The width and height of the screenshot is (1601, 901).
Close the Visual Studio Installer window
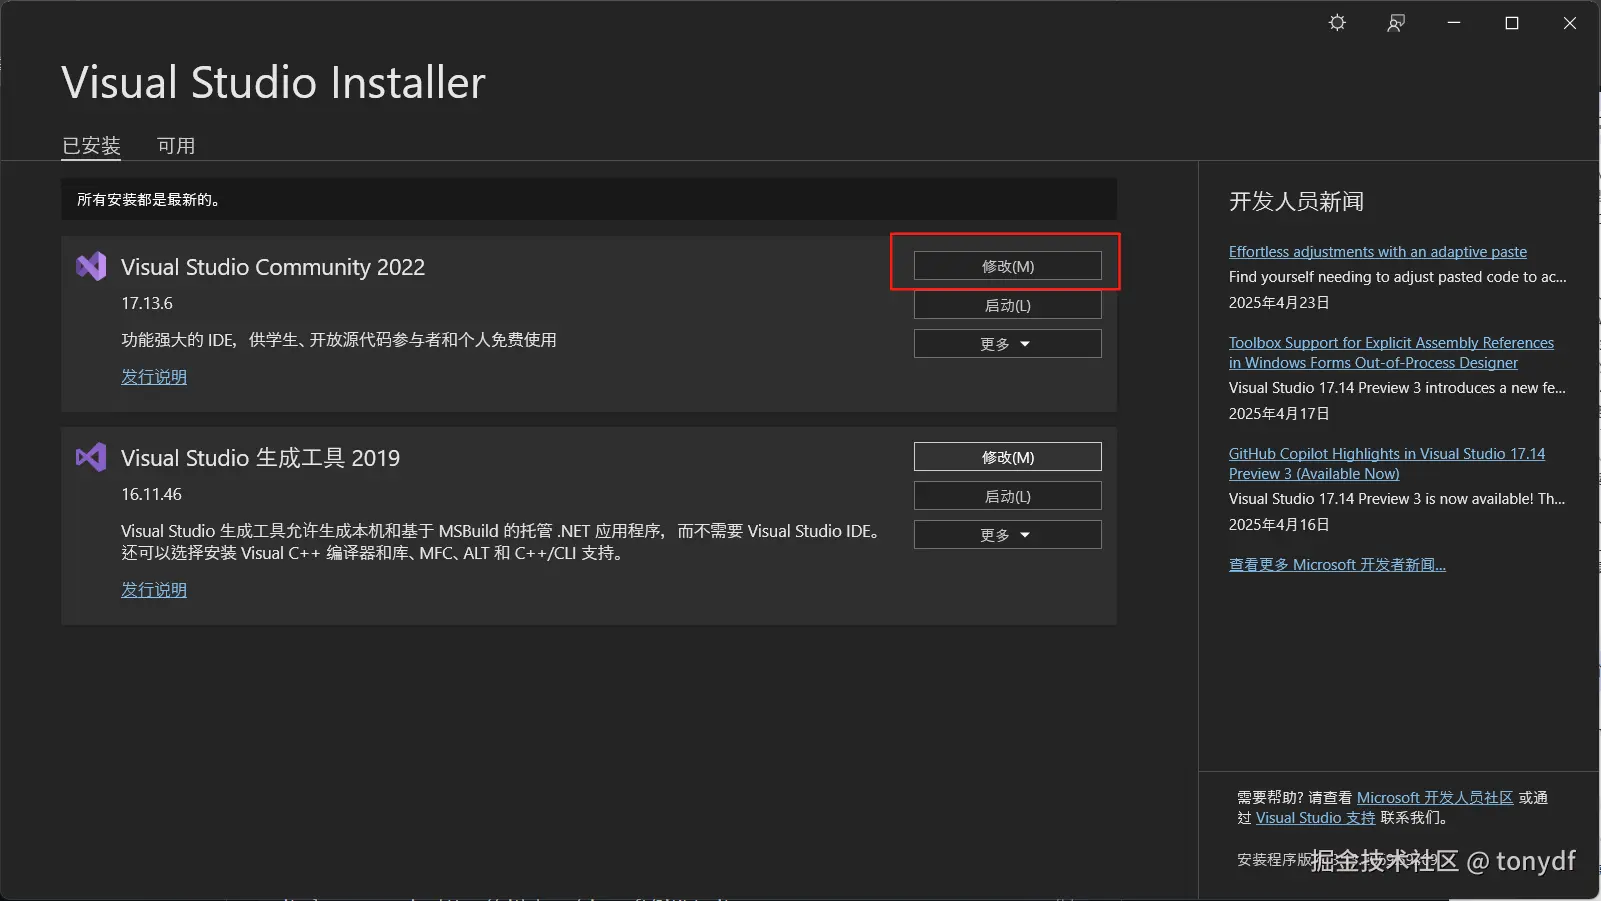(1570, 23)
